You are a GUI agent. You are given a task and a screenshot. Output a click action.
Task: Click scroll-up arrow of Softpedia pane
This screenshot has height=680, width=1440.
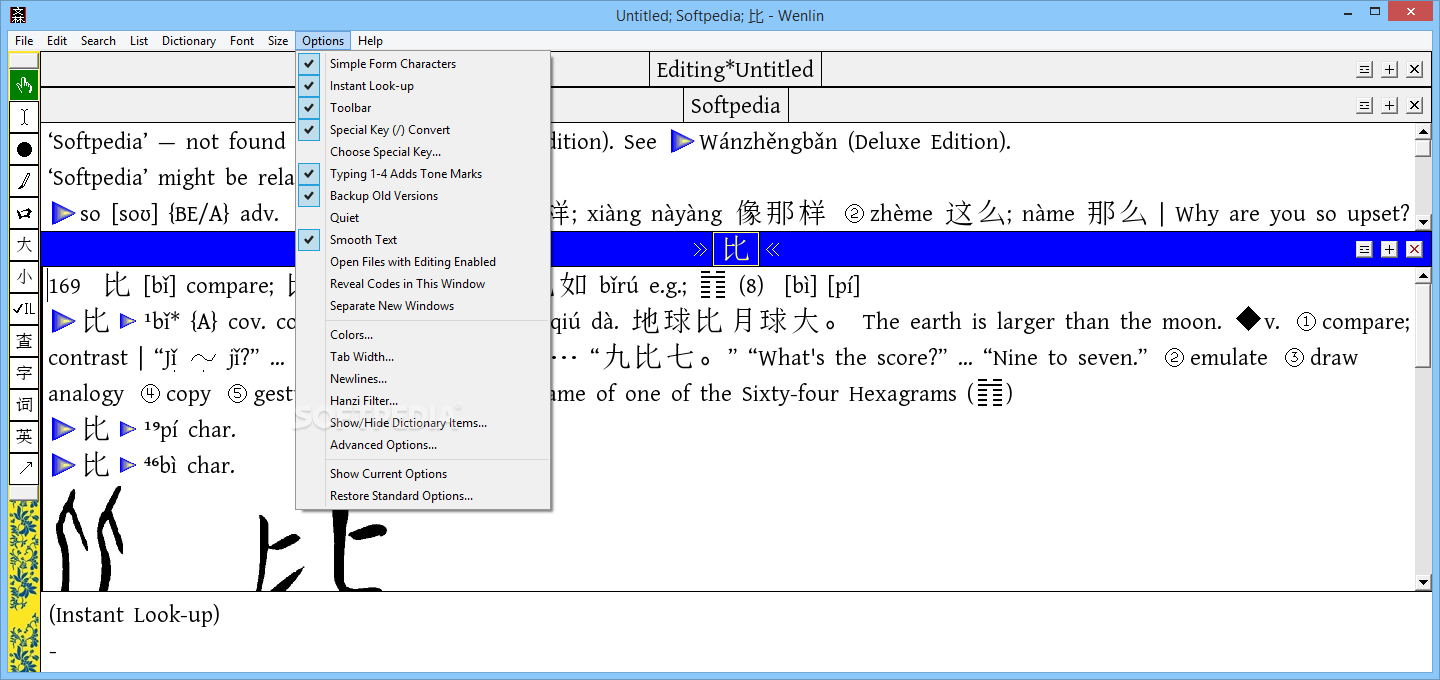(1423, 131)
